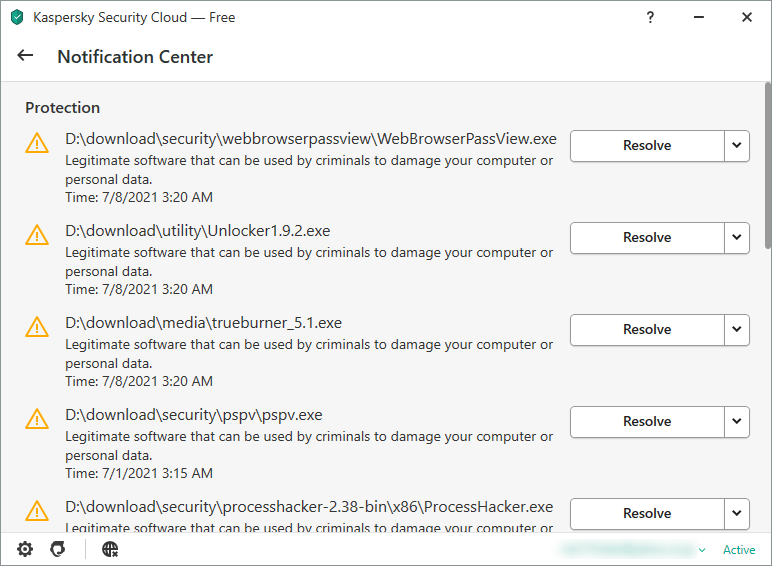
Task: Expand Resolve options for Unlocker1.9.2.exe
Action: click(737, 238)
